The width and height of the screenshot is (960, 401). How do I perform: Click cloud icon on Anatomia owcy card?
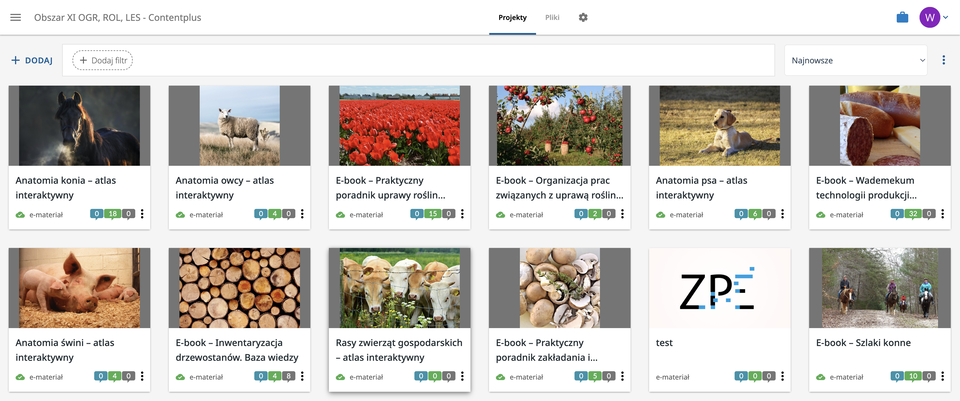(x=180, y=214)
